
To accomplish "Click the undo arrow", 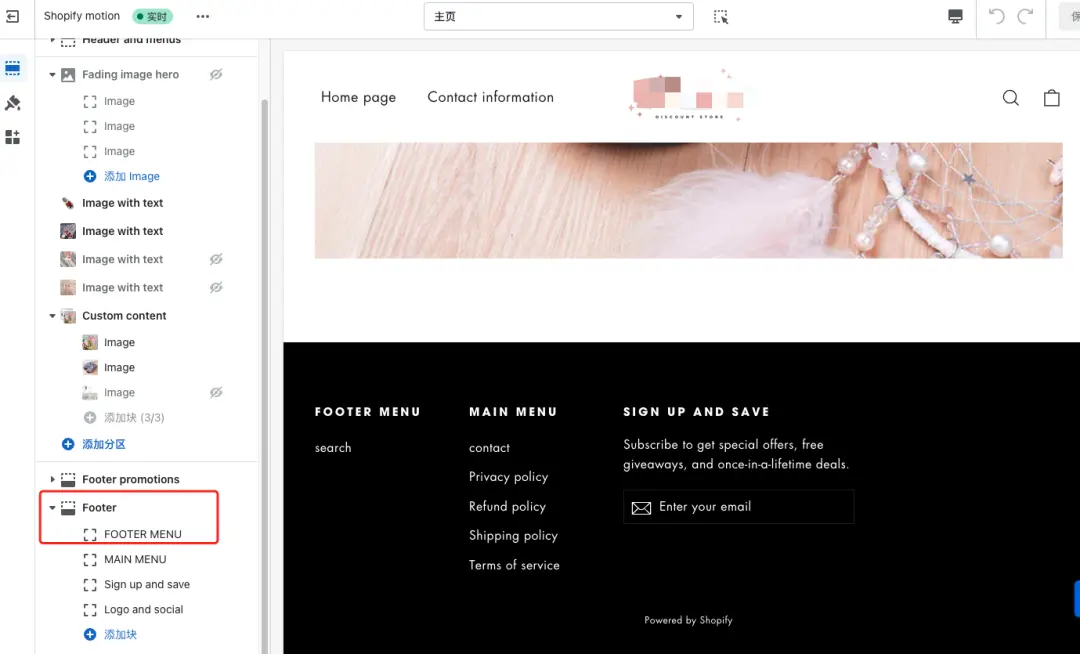I will click(x=996, y=16).
